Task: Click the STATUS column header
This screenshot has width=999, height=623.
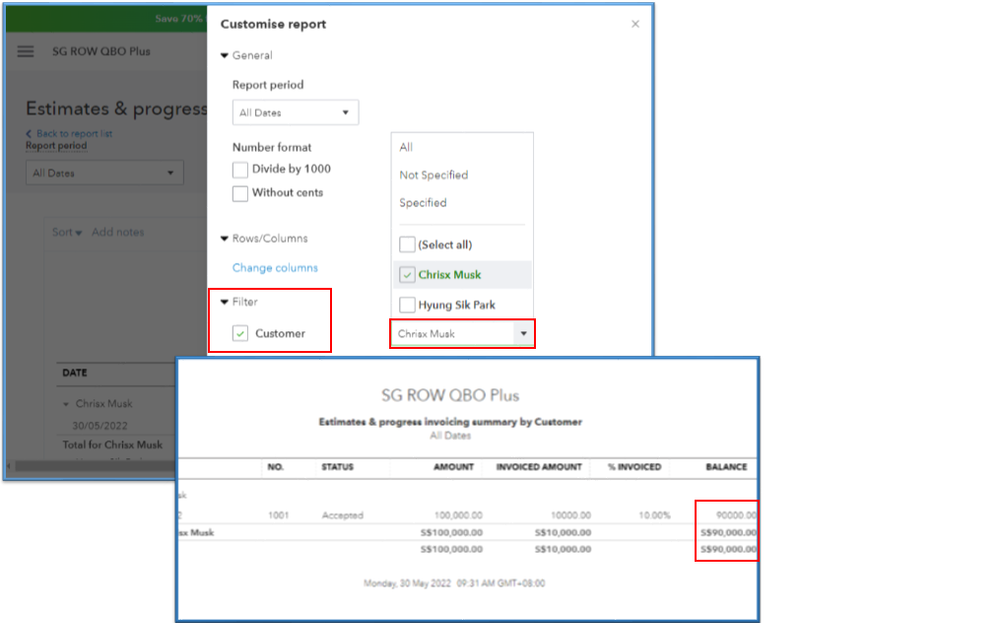Action: click(x=337, y=467)
